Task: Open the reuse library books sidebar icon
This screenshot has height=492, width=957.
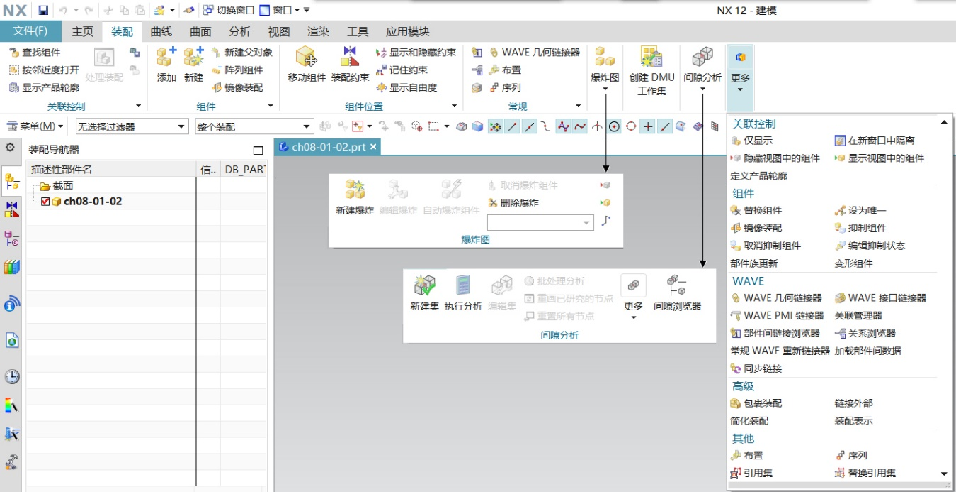Action: [x=12, y=267]
